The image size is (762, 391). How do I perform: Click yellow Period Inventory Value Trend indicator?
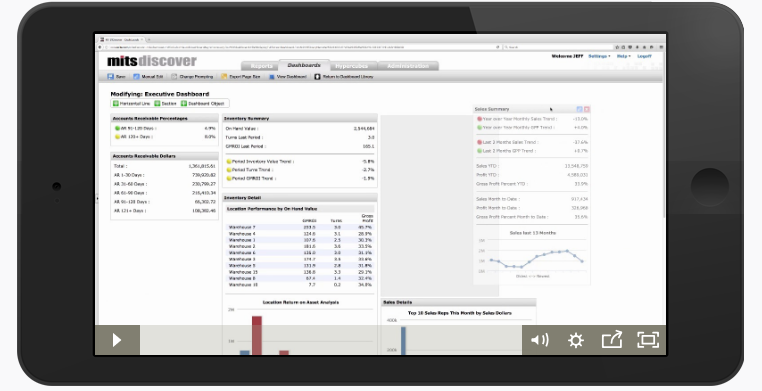pos(228,161)
